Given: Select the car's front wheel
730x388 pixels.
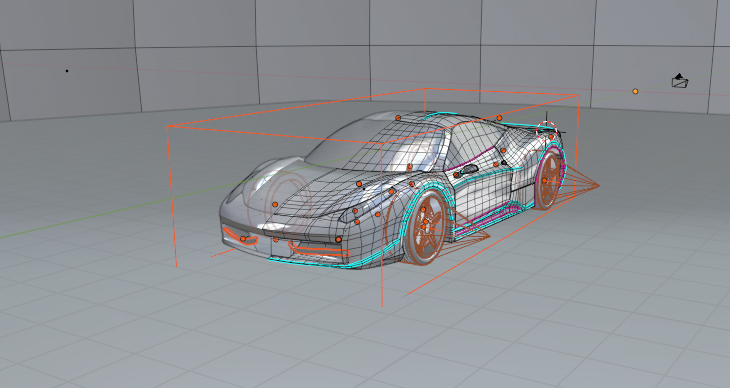Looking at the screenshot, I should coord(427,227).
